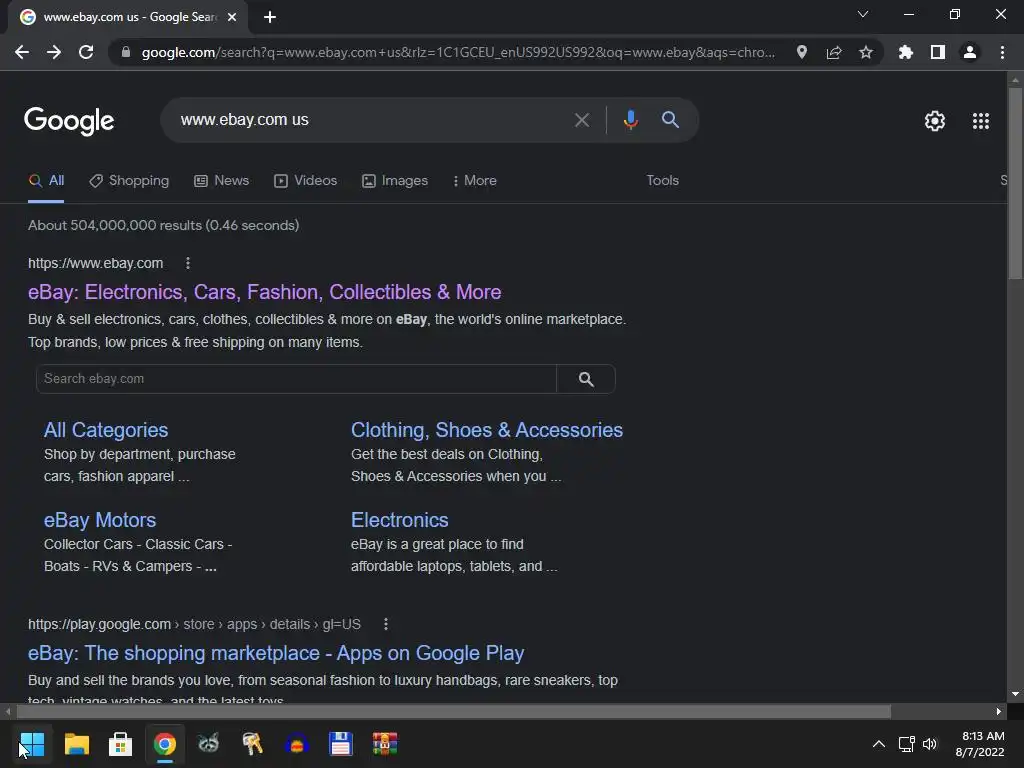Open the about-this-result menu for ebay.com
1024x768 pixels.
click(188, 263)
